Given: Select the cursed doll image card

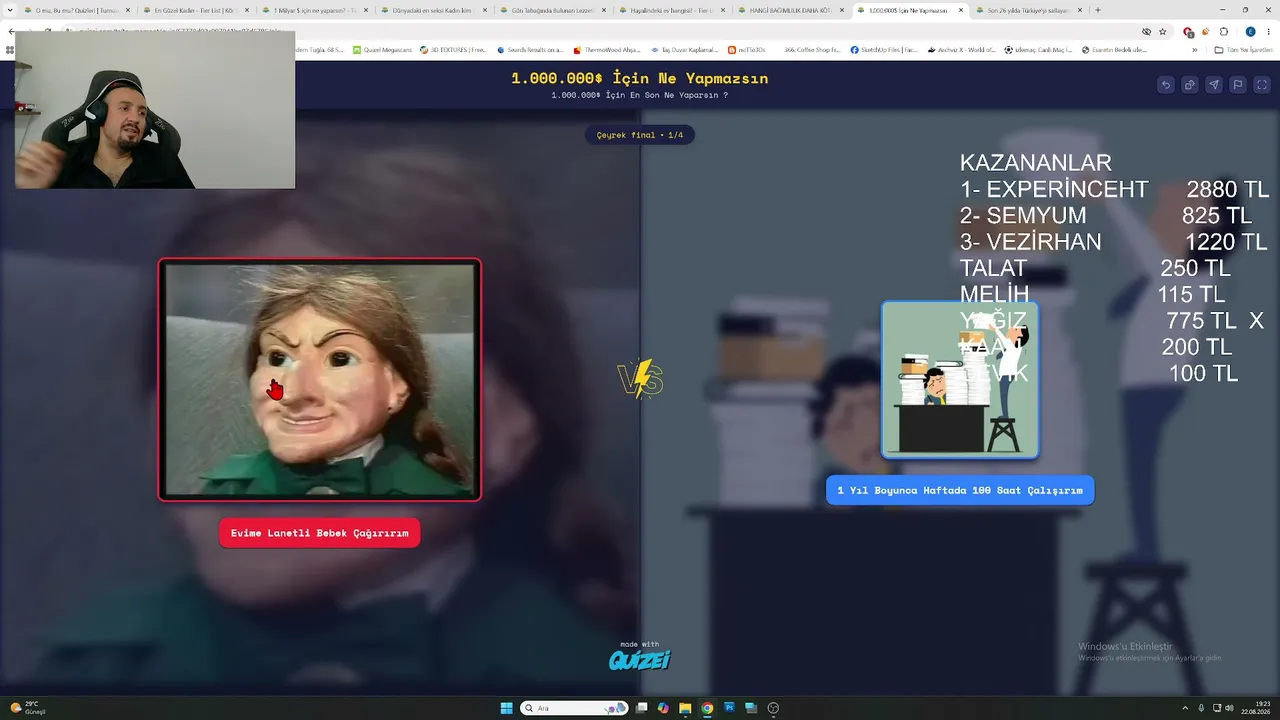Looking at the screenshot, I should click(320, 380).
